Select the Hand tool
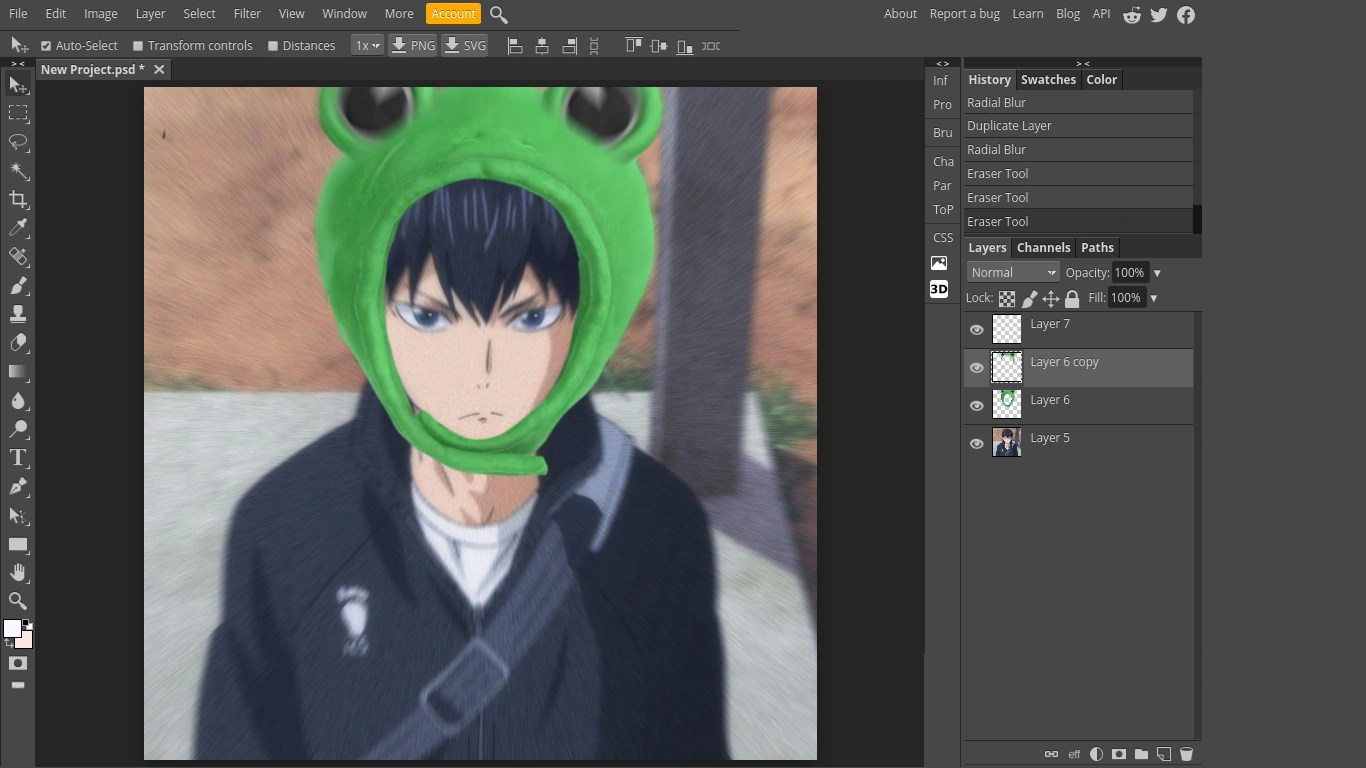1366x768 pixels. pyautogui.click(x=18, y=573)
